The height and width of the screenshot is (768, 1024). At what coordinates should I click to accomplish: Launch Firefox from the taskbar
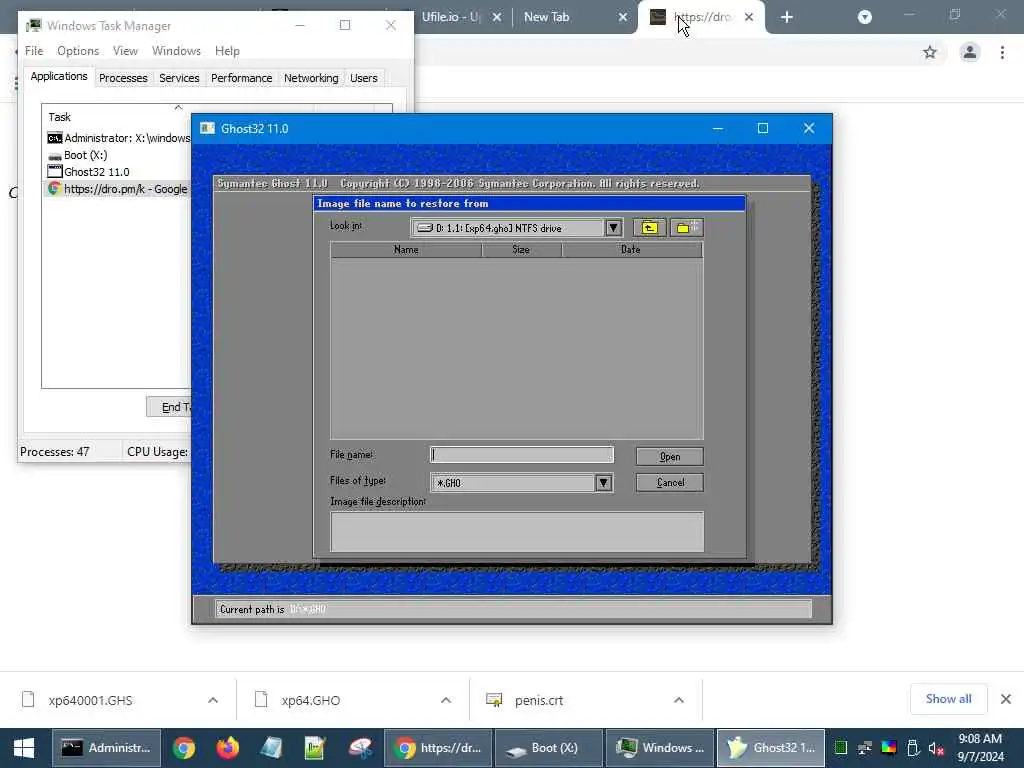point(227,748)
